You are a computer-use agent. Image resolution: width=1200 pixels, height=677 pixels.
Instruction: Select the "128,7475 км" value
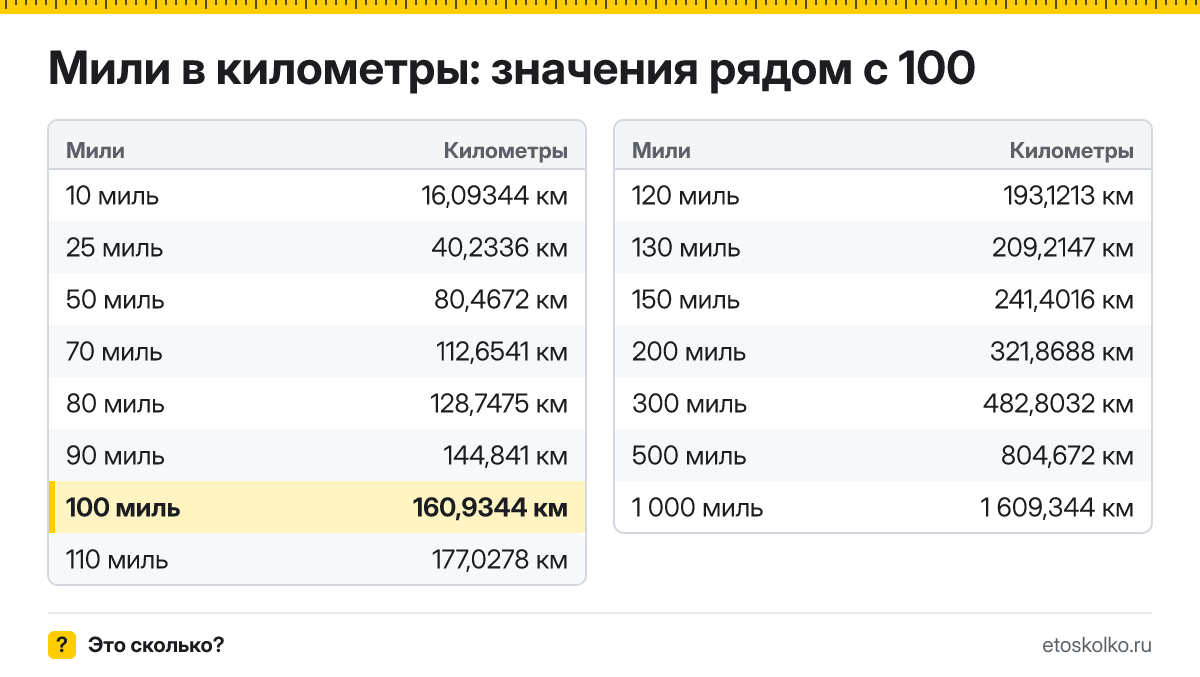click(500, 403)
